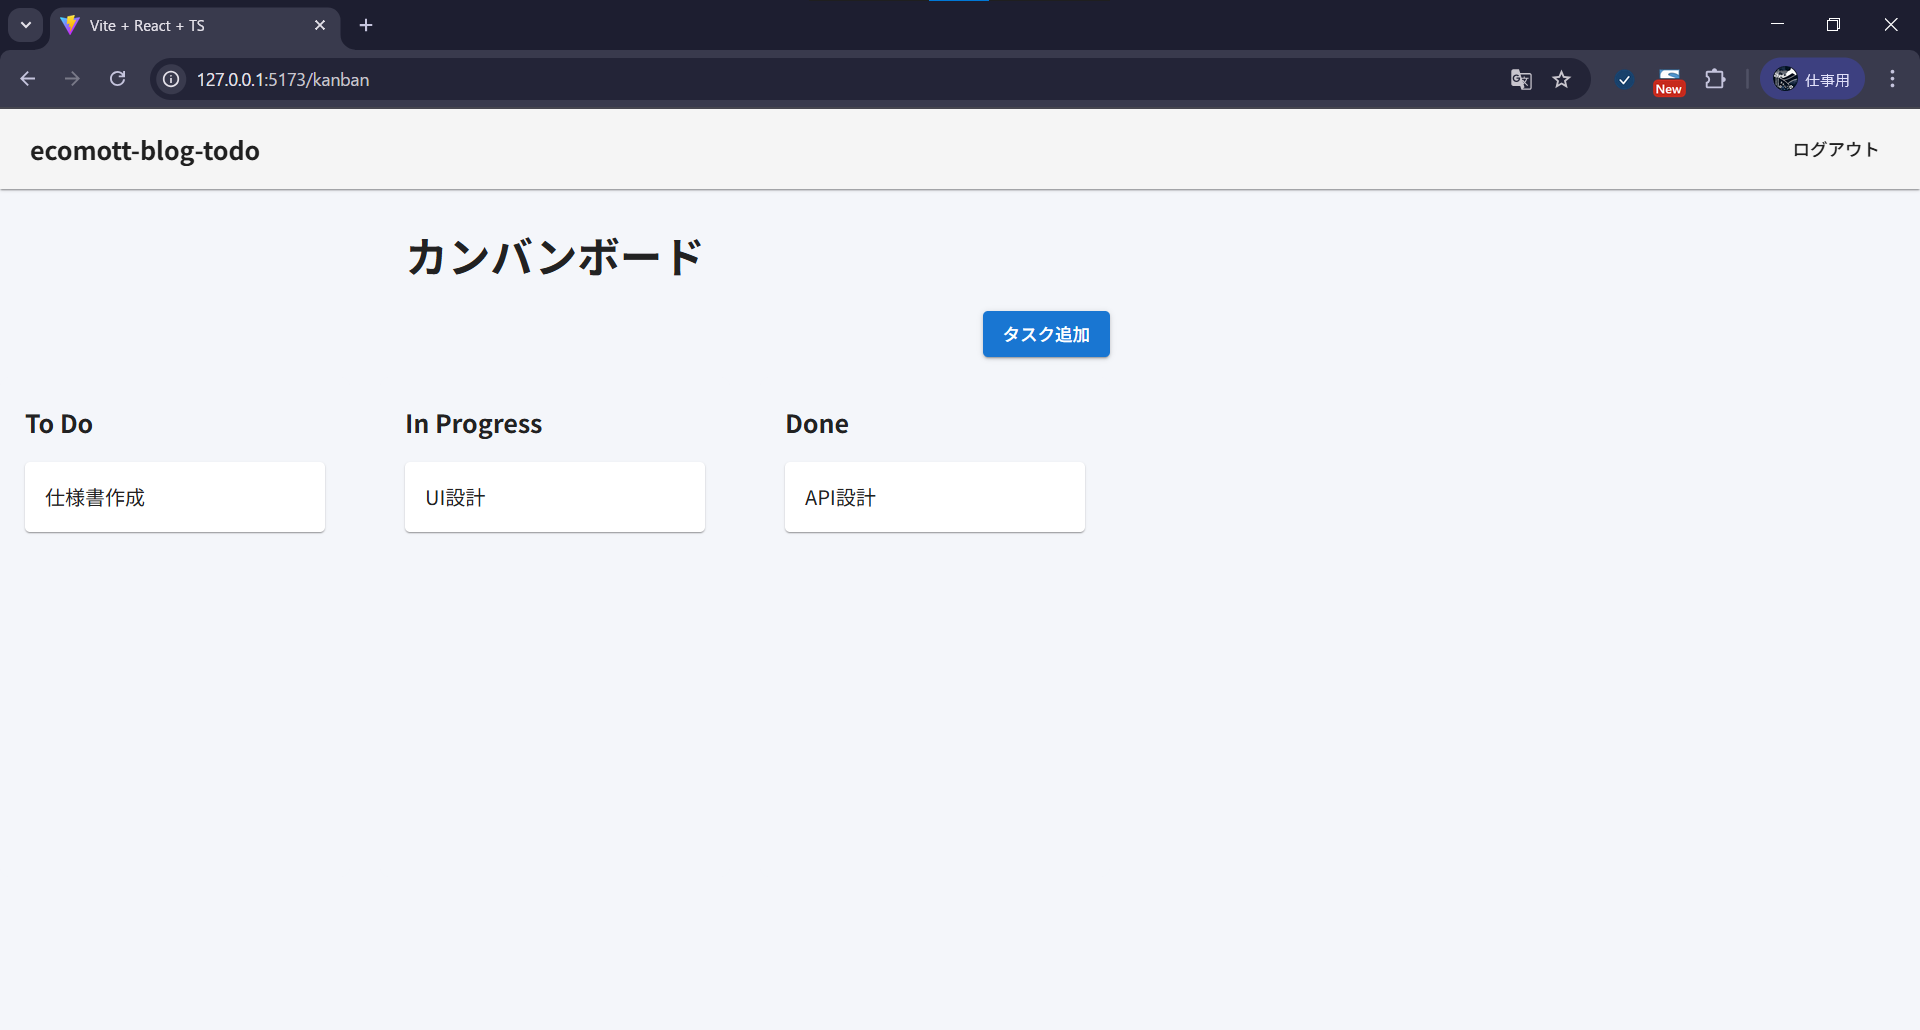The image size is (1920, 1030).
Task: Open a new browser tab
Action: pos(366,25)
